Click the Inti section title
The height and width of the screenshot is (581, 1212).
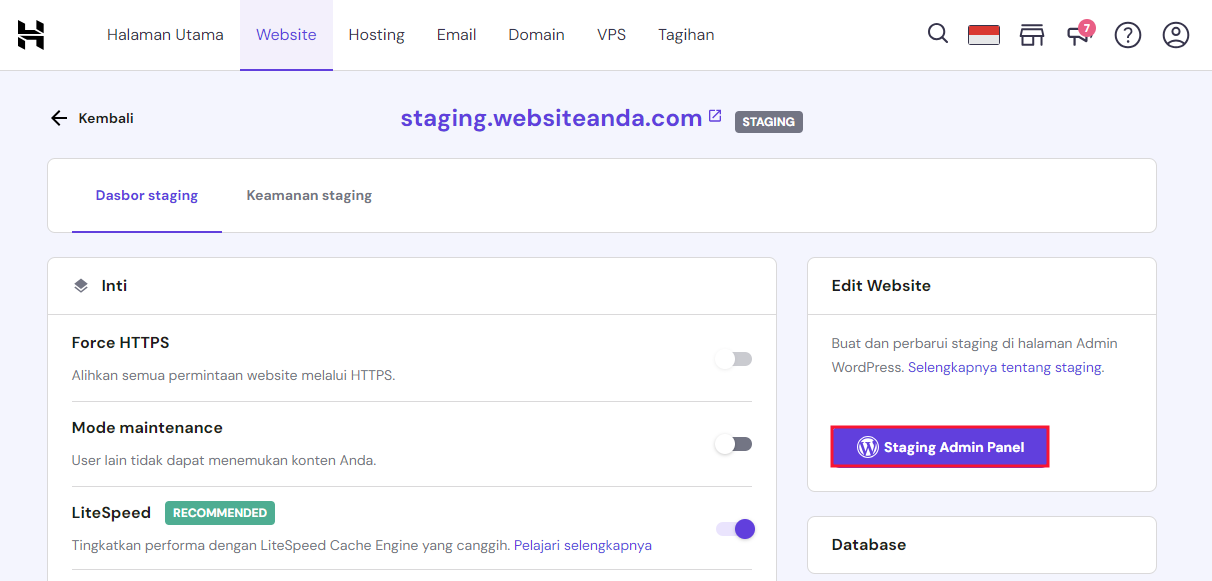coord(114,286)
